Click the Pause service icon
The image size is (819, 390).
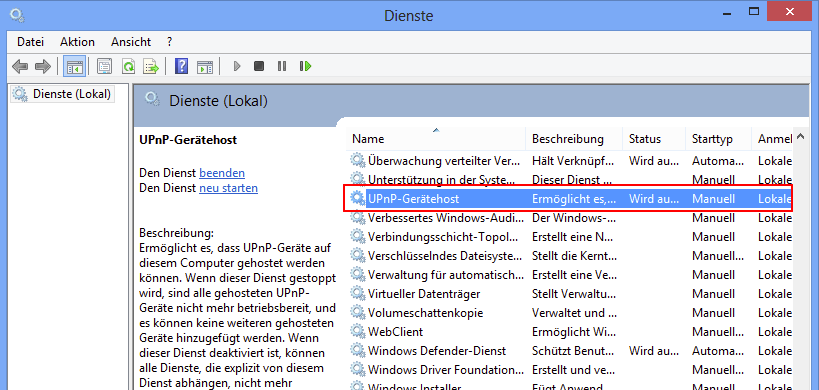(282, 66)
